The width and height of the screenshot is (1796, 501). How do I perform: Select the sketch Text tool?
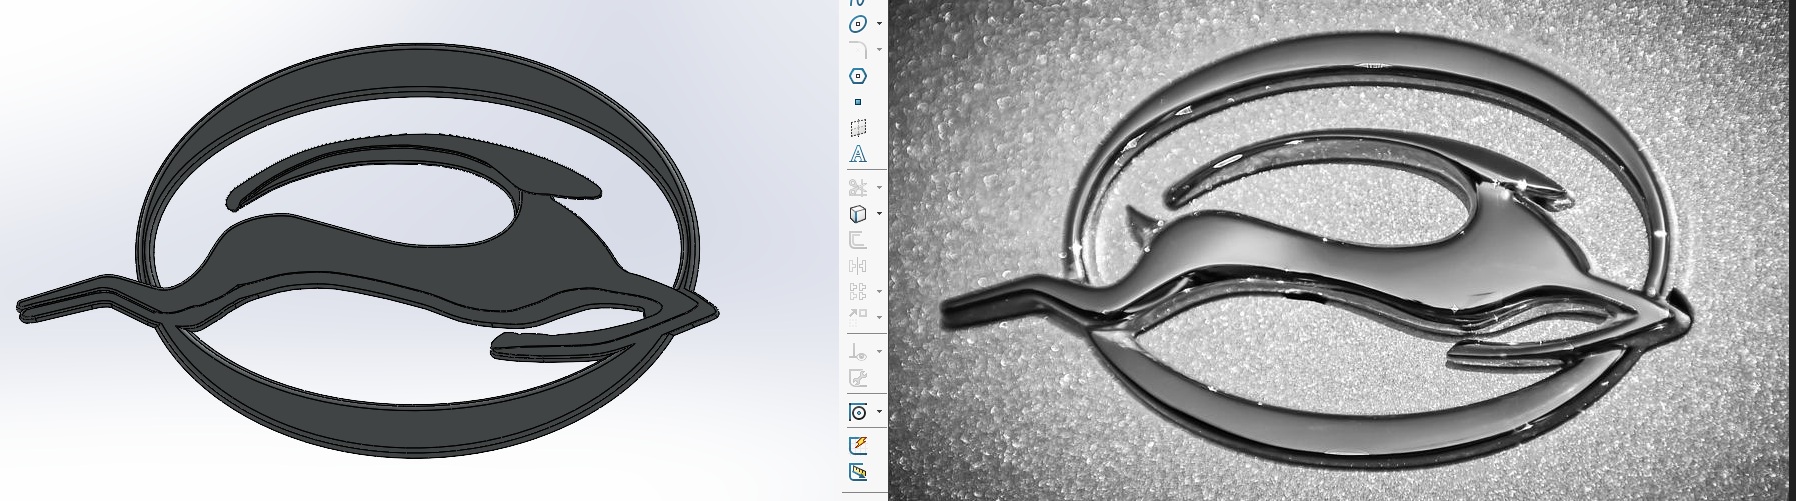[x=857, y=154]
